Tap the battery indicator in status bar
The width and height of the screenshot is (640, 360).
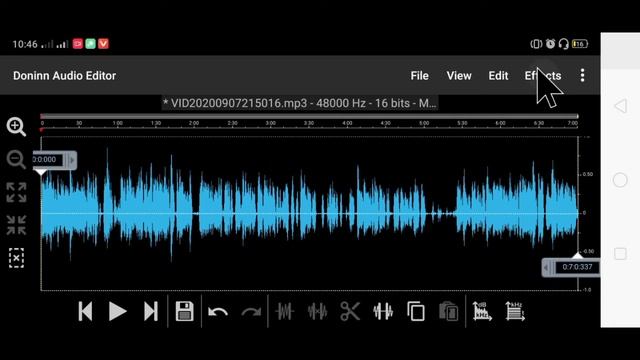click(x=580, y=44)
